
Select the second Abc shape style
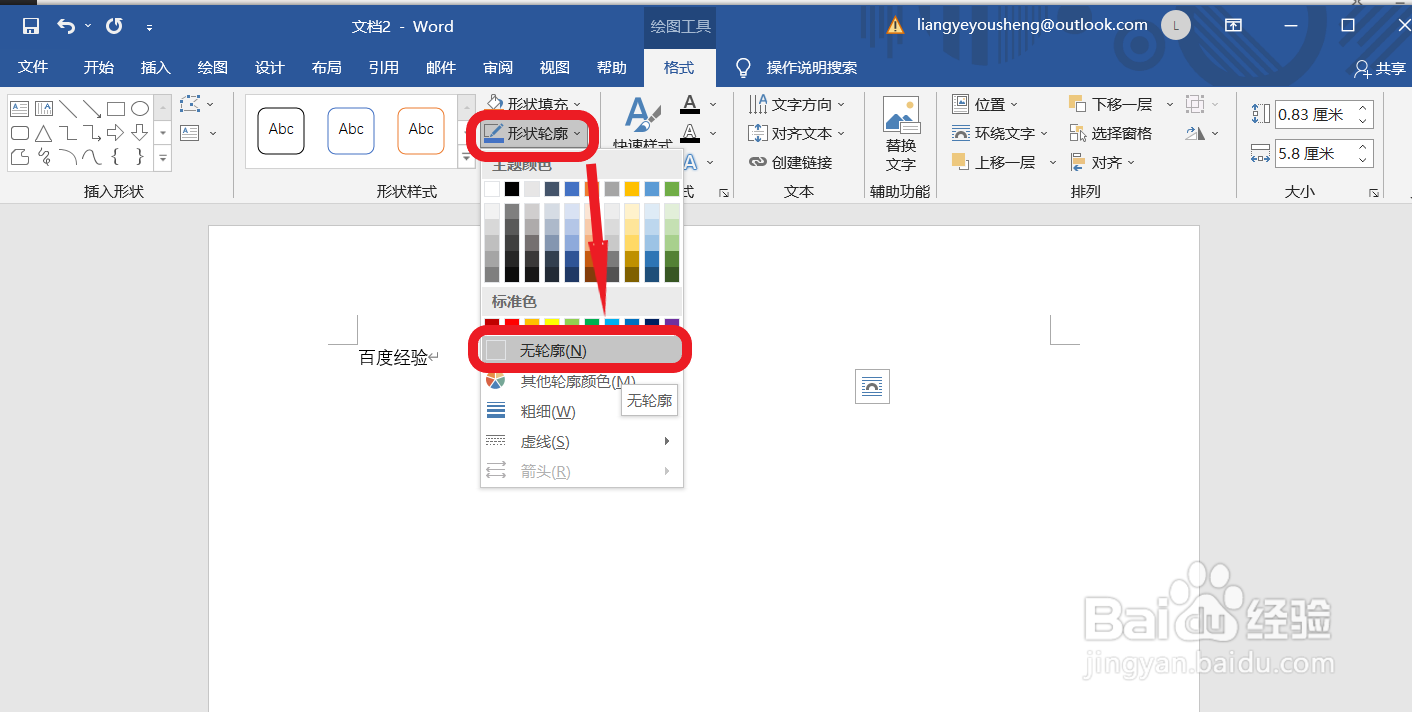click(x=351, y=130)
